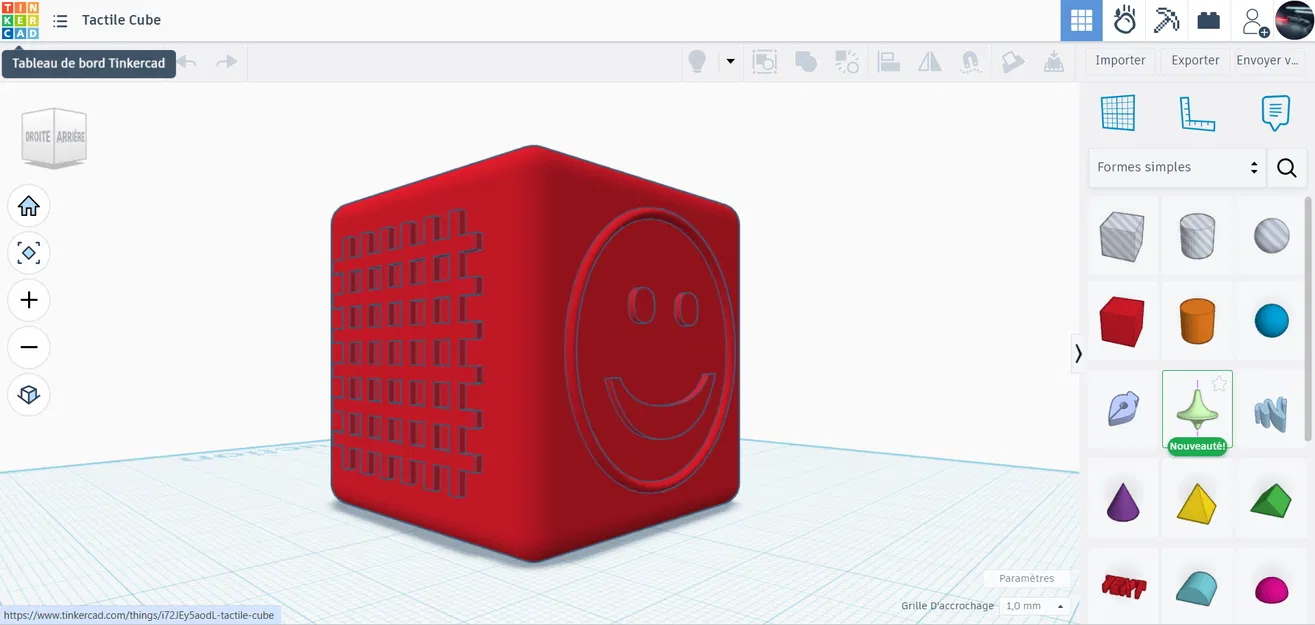Toggle perspective/orthographic view cube button
Image resolution: width=1315 pixels, height=625 pixels.
(x=29, y=394)
